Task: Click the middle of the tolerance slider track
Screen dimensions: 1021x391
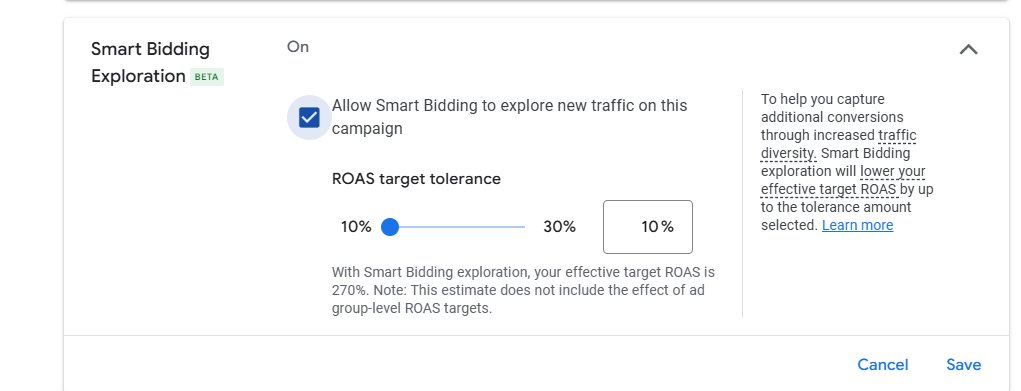Action: point(457,227)
